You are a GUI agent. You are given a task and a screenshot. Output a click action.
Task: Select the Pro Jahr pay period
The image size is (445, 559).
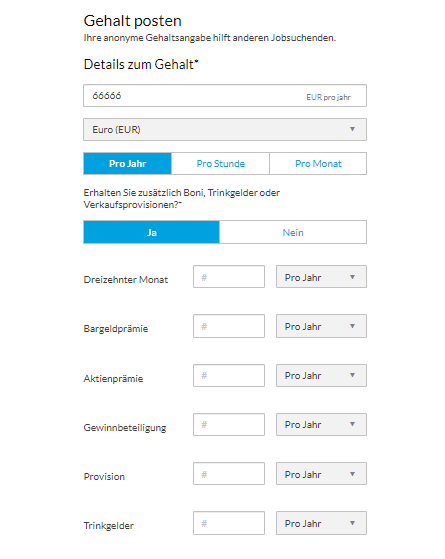click(127, 164)
